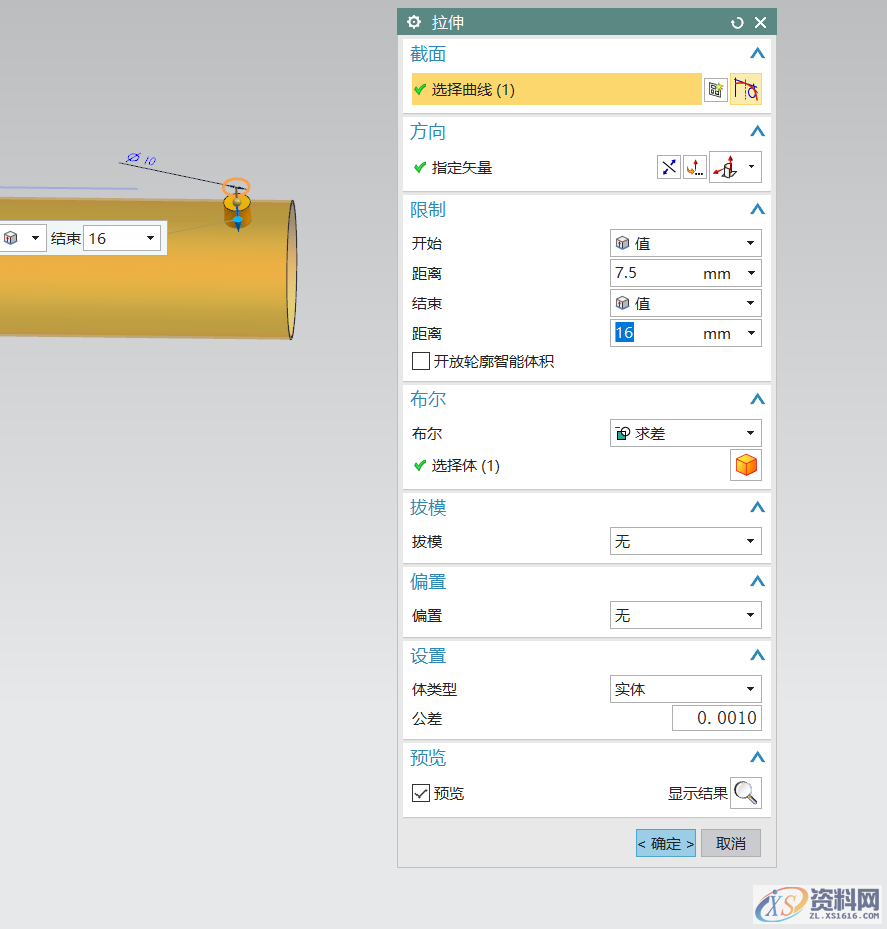Collapse the 布尔 section
This screenshot has height=929, width=887.
(757, 399)
